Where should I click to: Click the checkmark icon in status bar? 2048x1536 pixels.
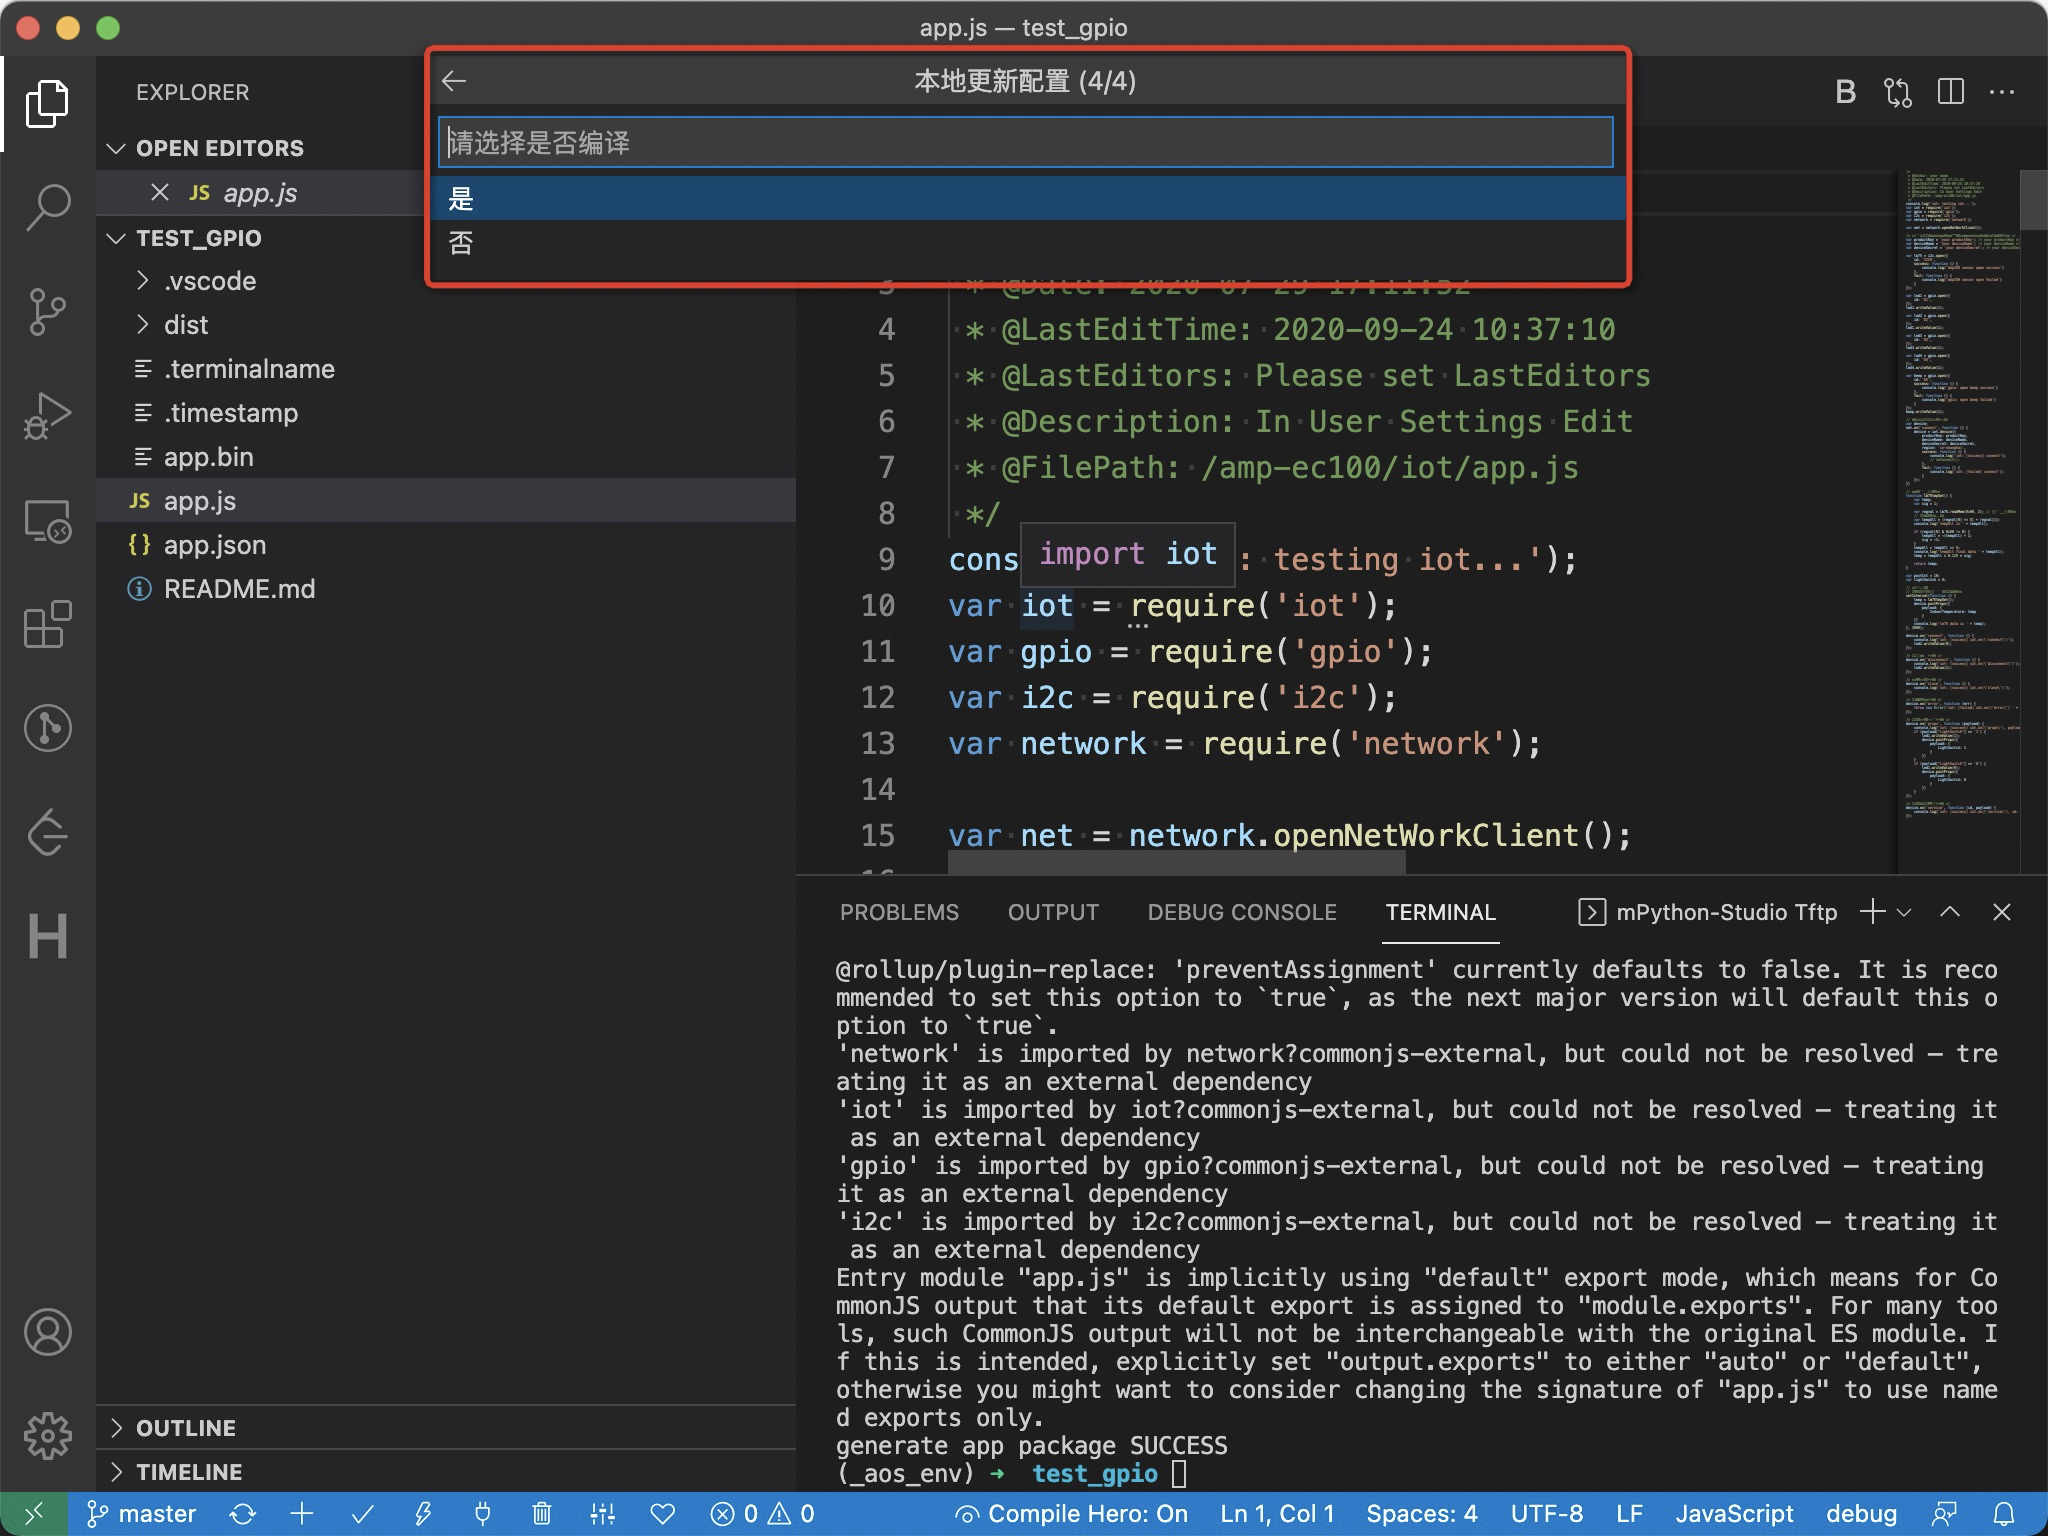point(363,1514)
